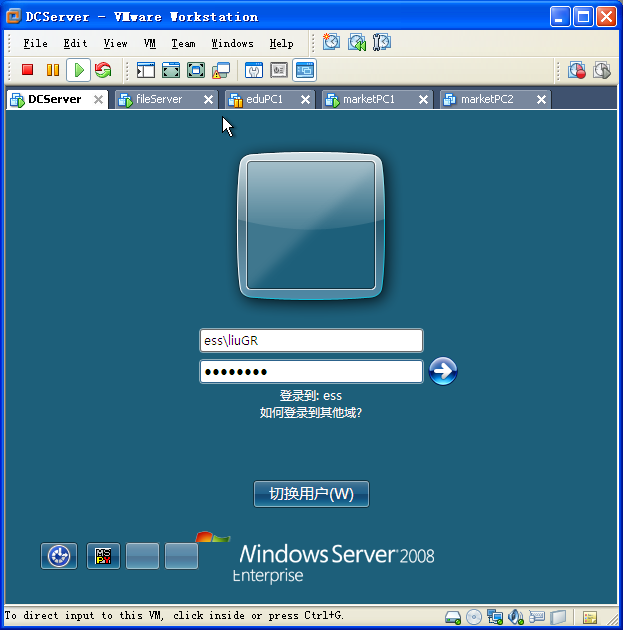Open the VM menu
This screenshot has height=630, width=623.
[x=150, y=43]
